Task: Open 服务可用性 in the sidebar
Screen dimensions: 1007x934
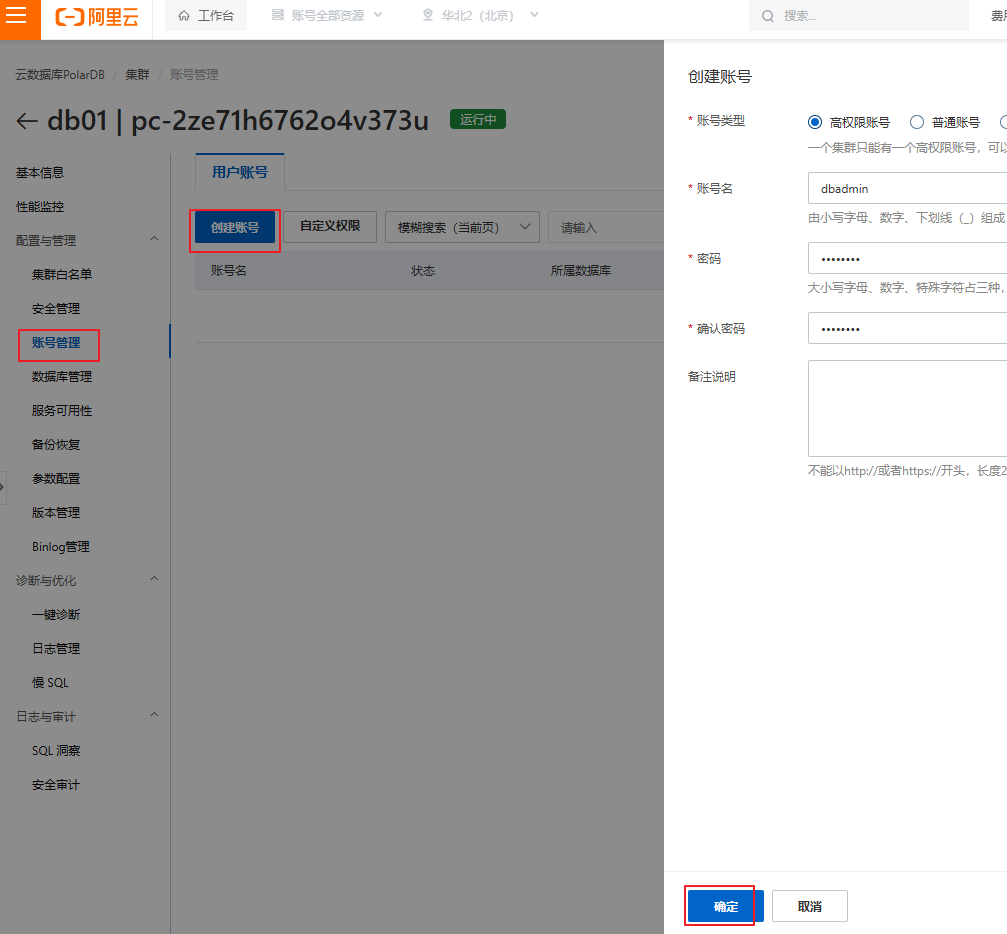Action: click(x=62, y=410)
